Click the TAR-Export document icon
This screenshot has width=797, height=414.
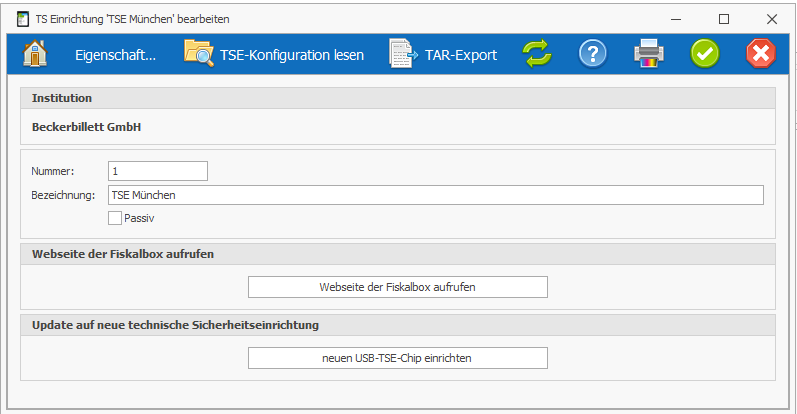404,53
